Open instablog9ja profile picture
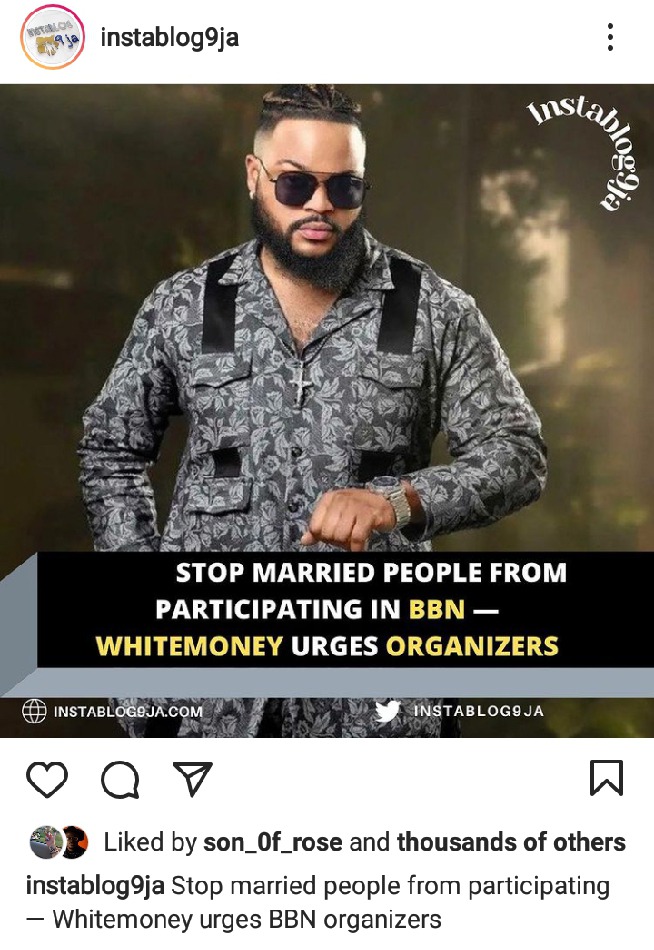The width and height of the screenshot is (654, 950). pyautogui.click(x=53, y=38)
